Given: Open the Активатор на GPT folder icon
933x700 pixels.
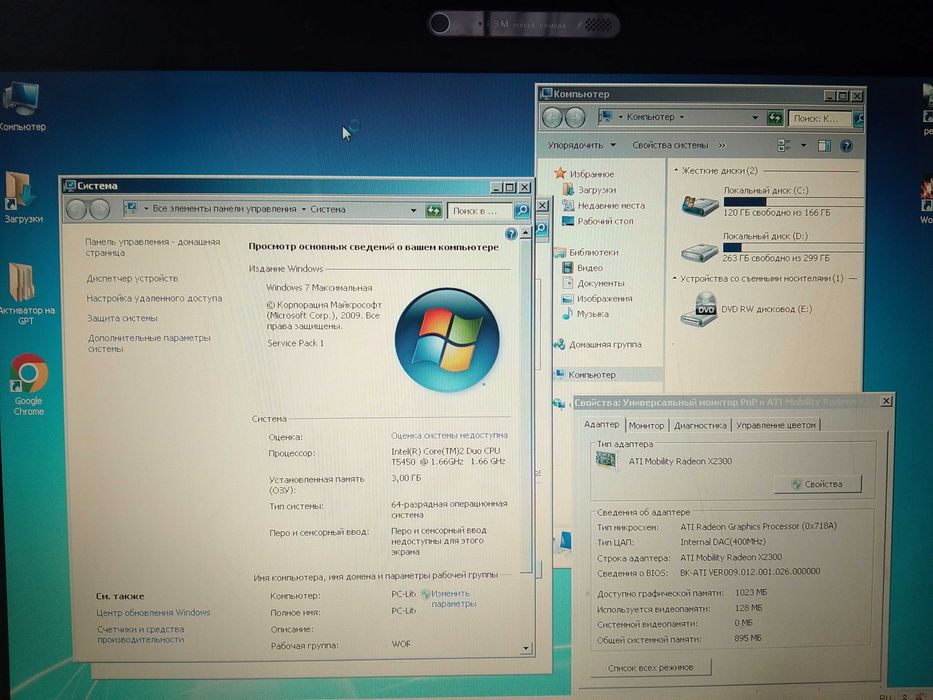Looking at the screenshot, I should pyautogui.click(x=24, y=293).
